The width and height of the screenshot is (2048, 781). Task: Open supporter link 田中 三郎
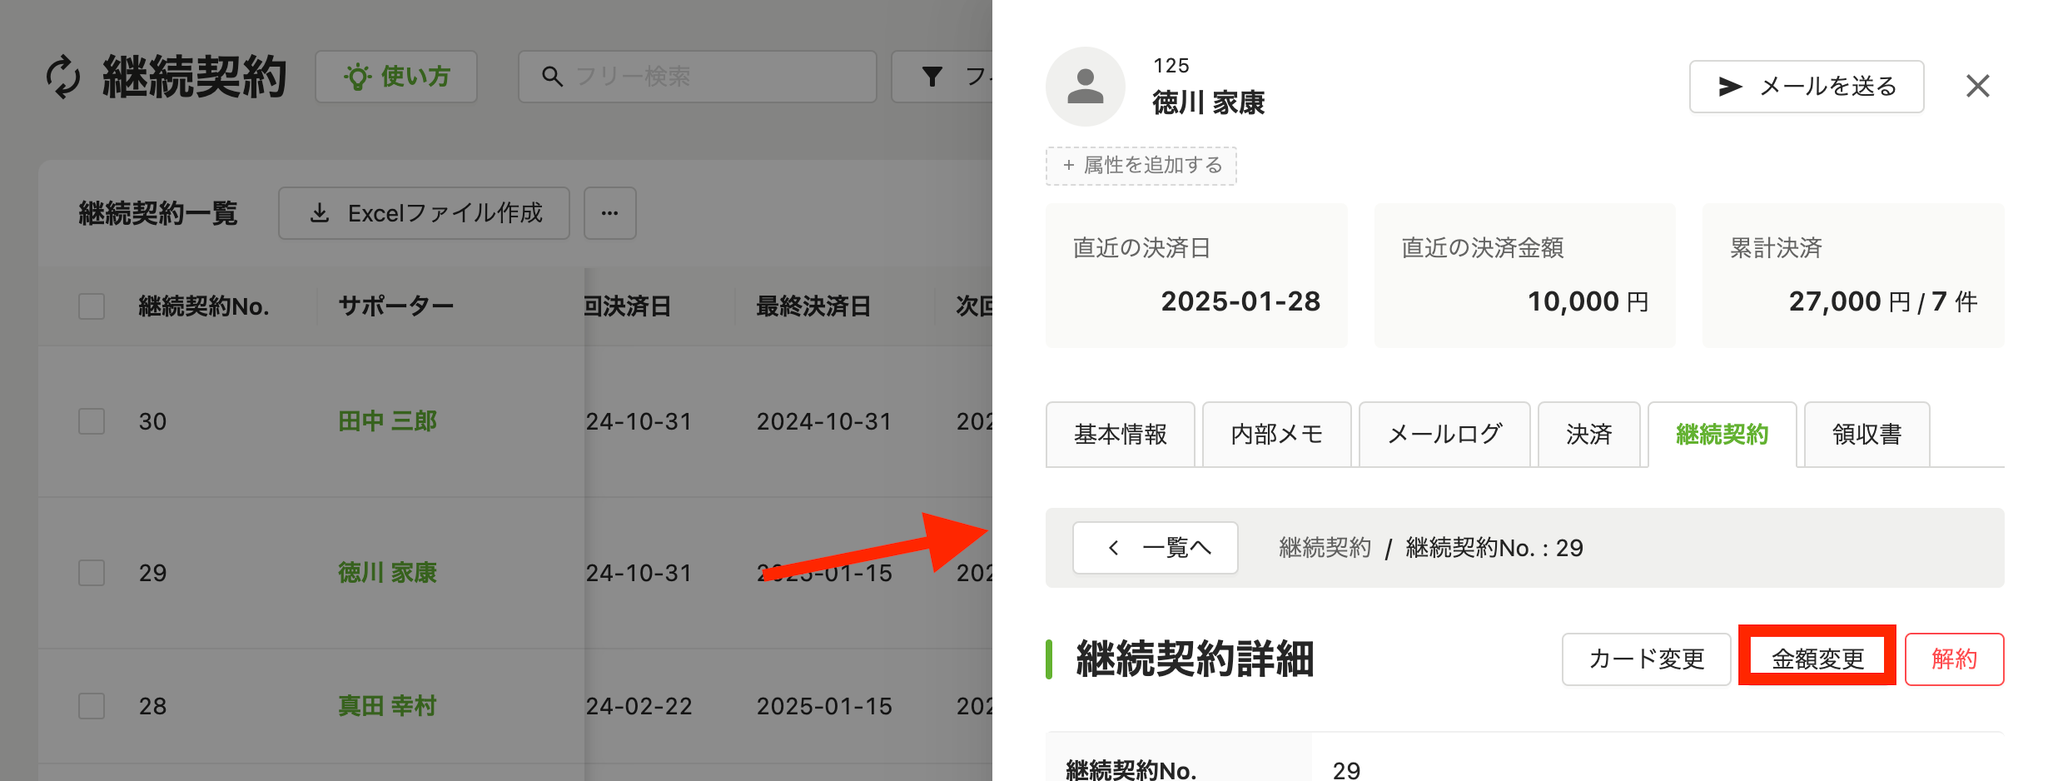387,421
